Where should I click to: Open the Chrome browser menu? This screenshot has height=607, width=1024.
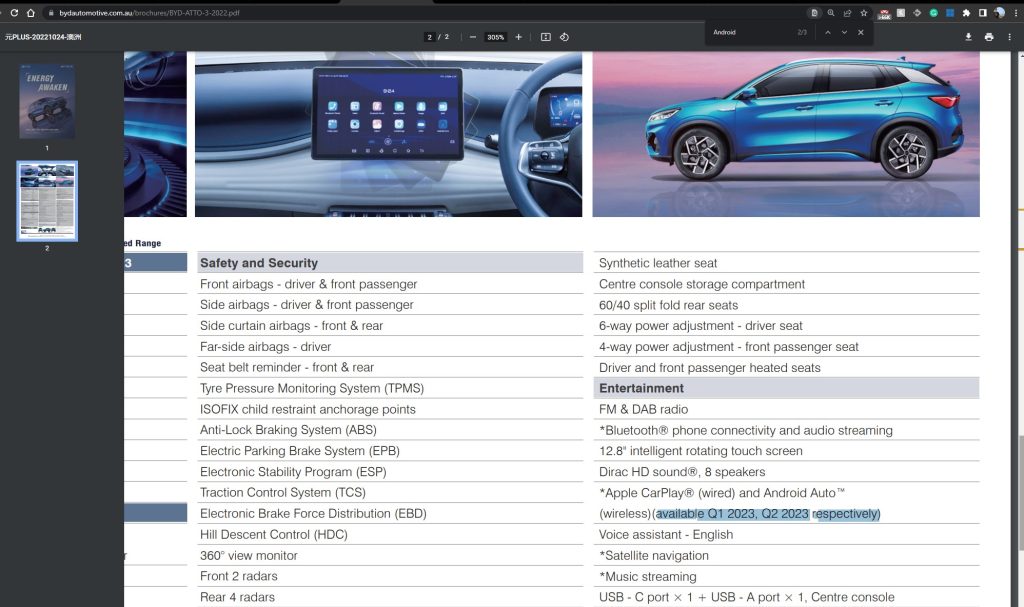point(1016,13)
